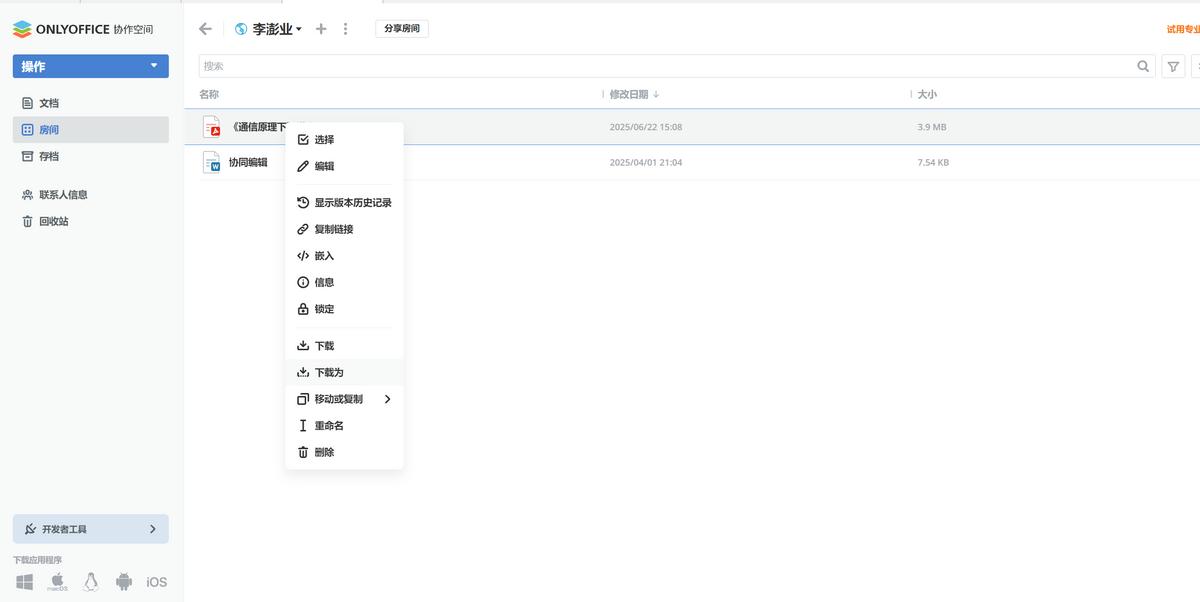Select 重命名 from the context menu

click(x=329, y=426)
